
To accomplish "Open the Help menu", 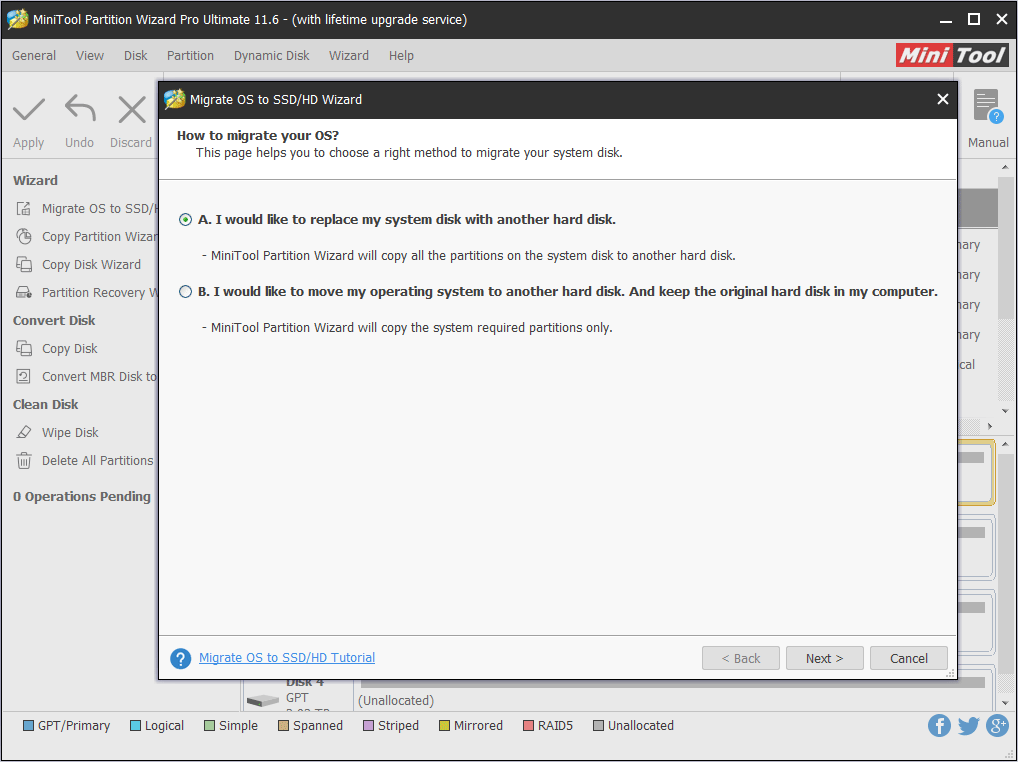I will point(401,56).
